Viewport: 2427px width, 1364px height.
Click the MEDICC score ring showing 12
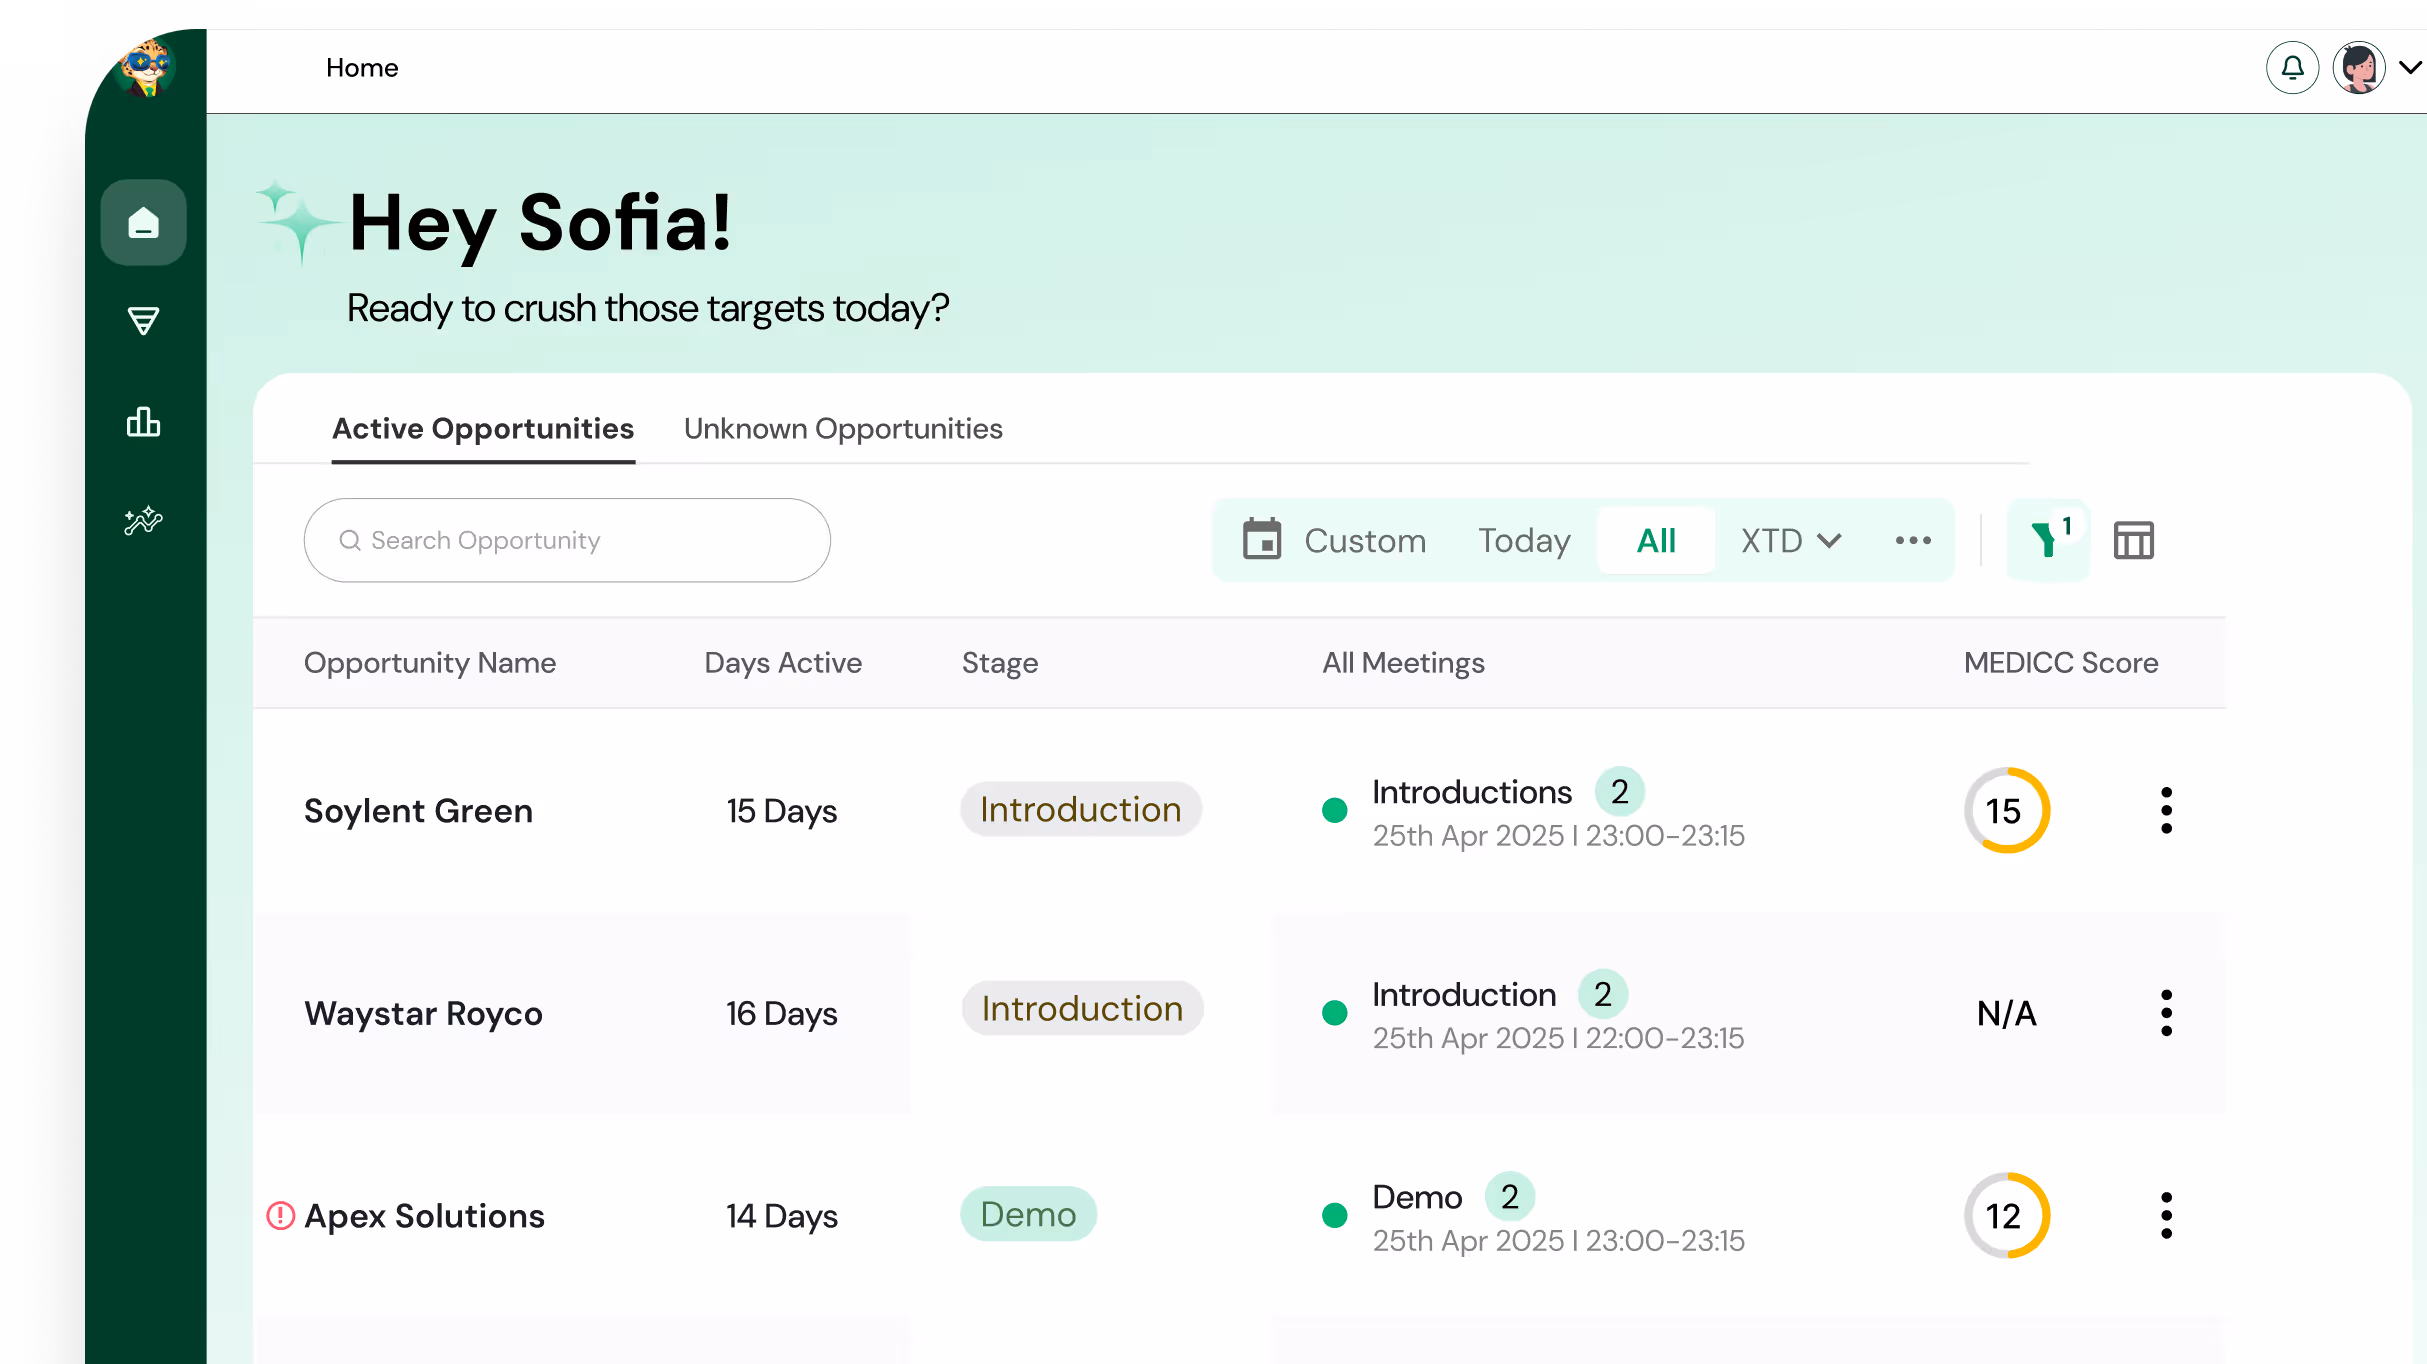2006,1215
